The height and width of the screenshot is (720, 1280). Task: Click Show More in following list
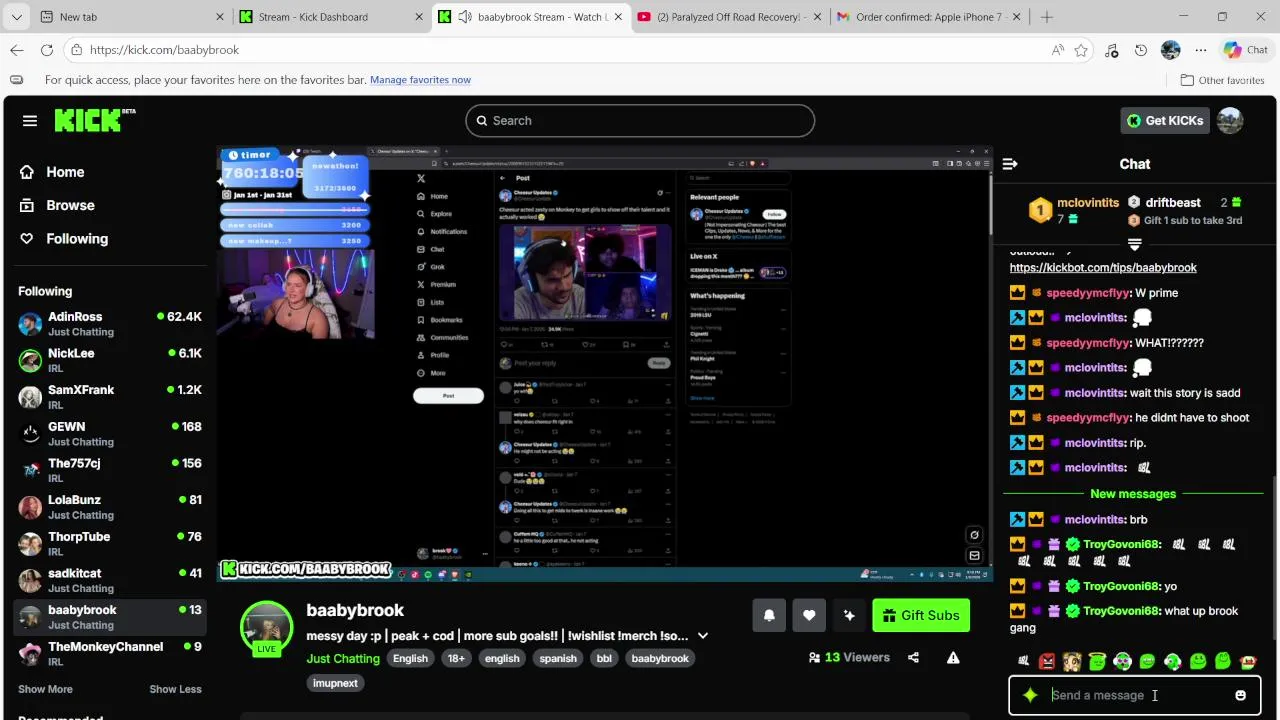(45, 689)
